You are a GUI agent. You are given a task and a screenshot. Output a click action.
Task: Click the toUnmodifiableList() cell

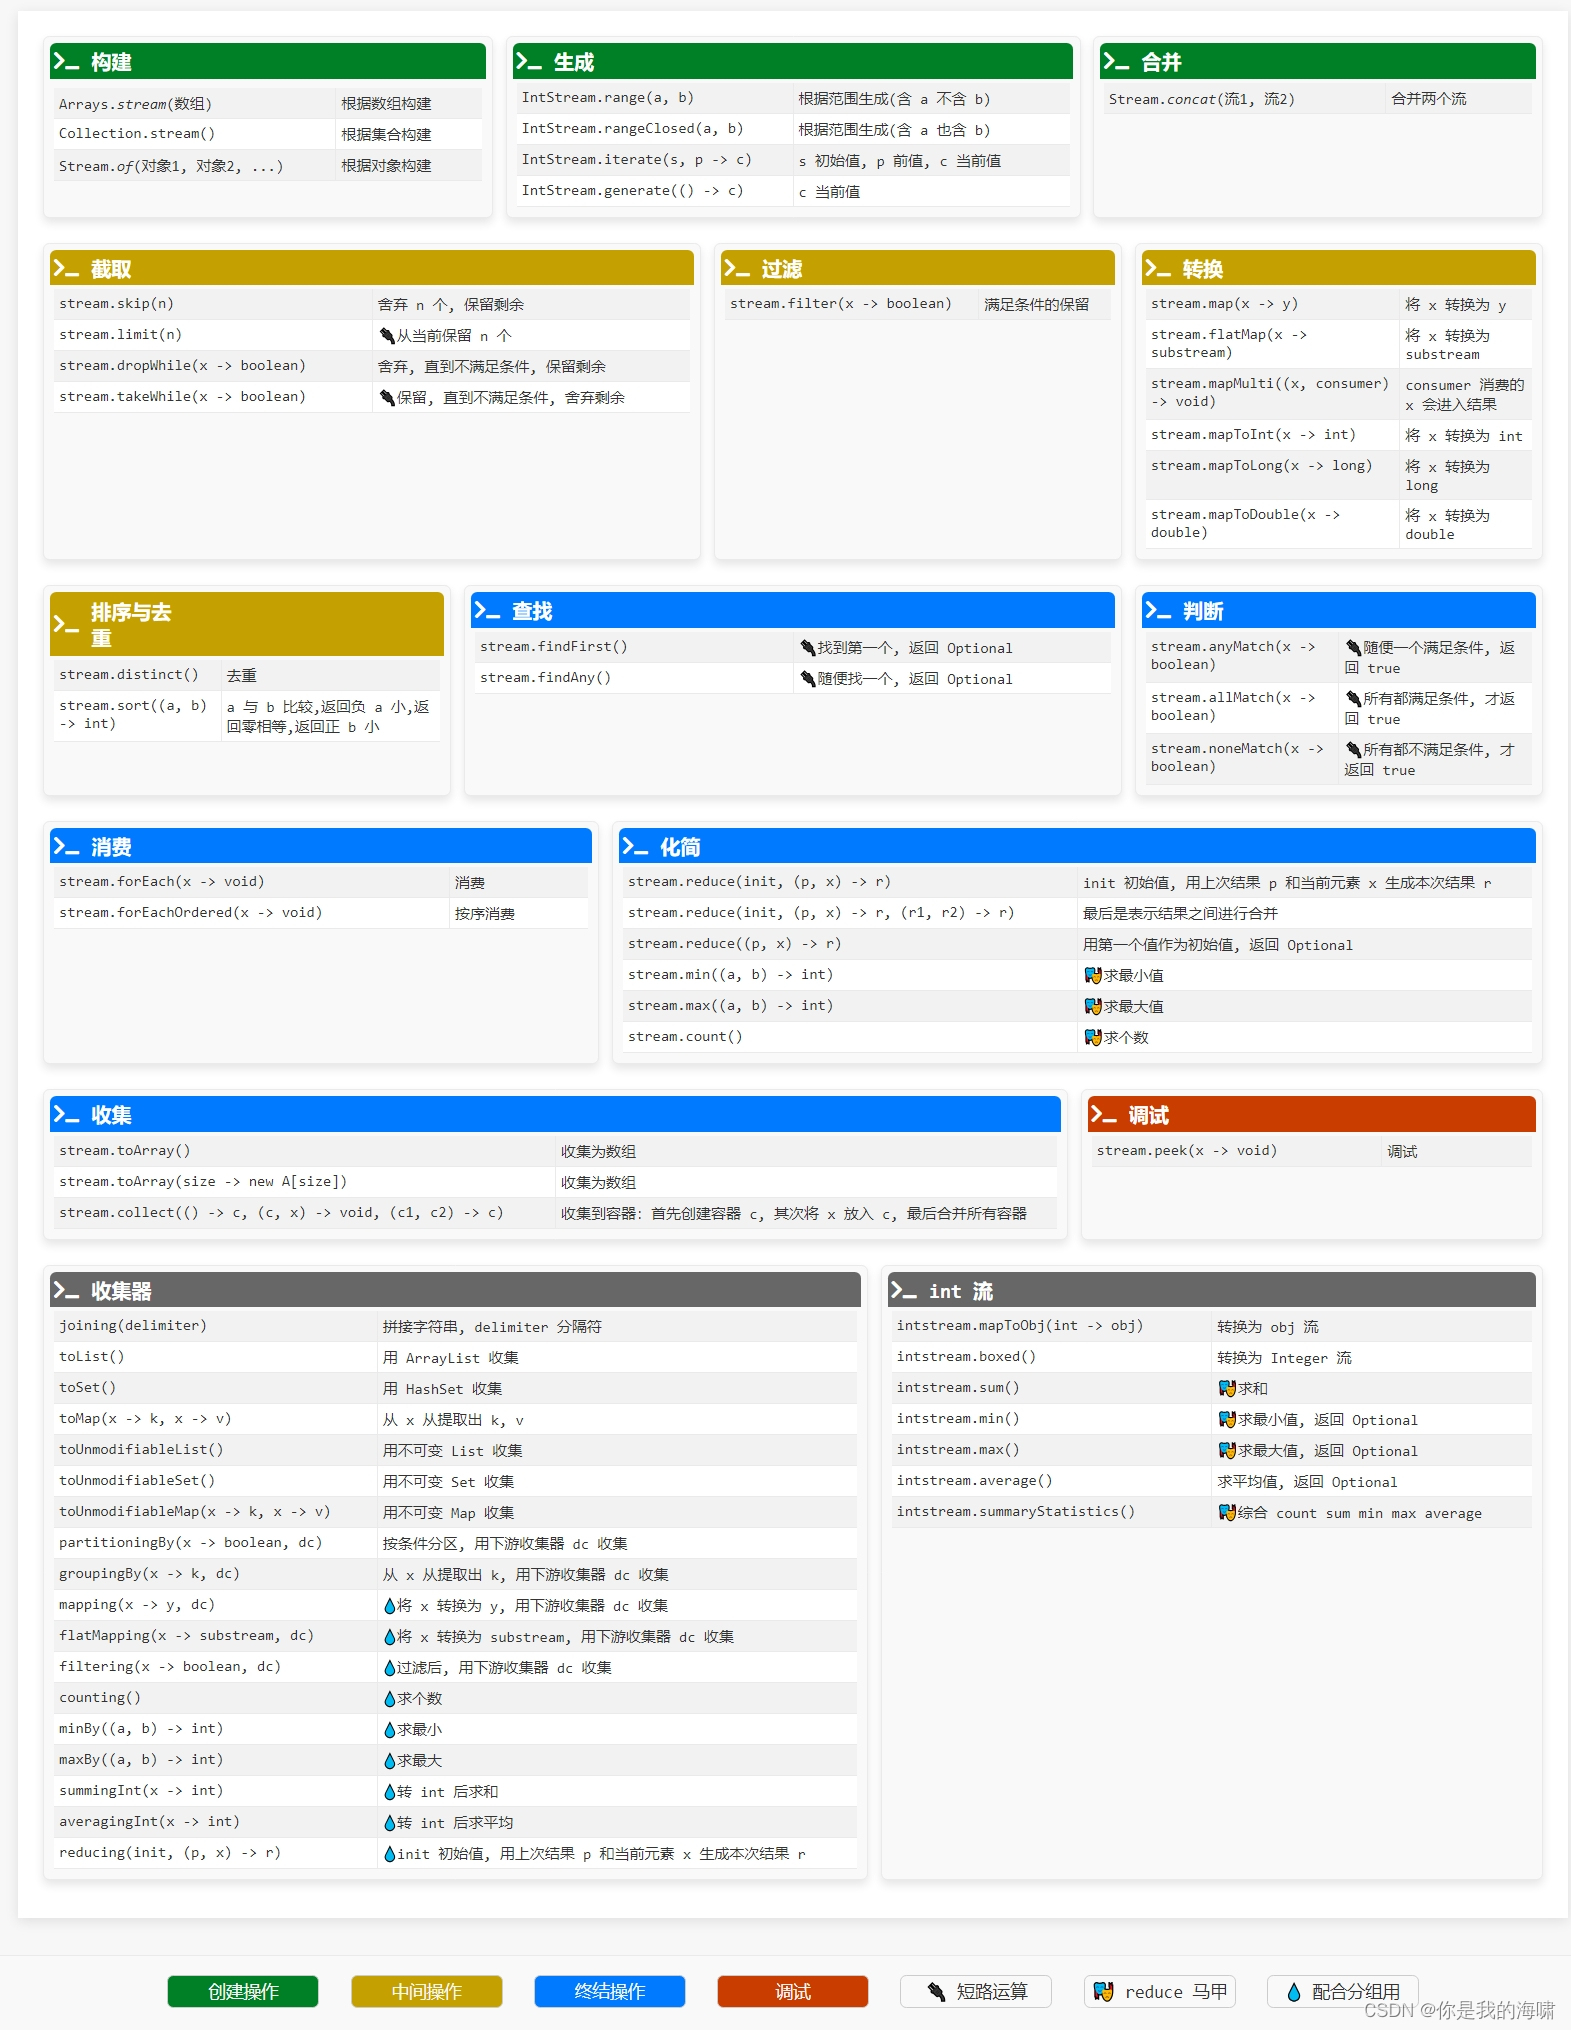pos(215,1450)
